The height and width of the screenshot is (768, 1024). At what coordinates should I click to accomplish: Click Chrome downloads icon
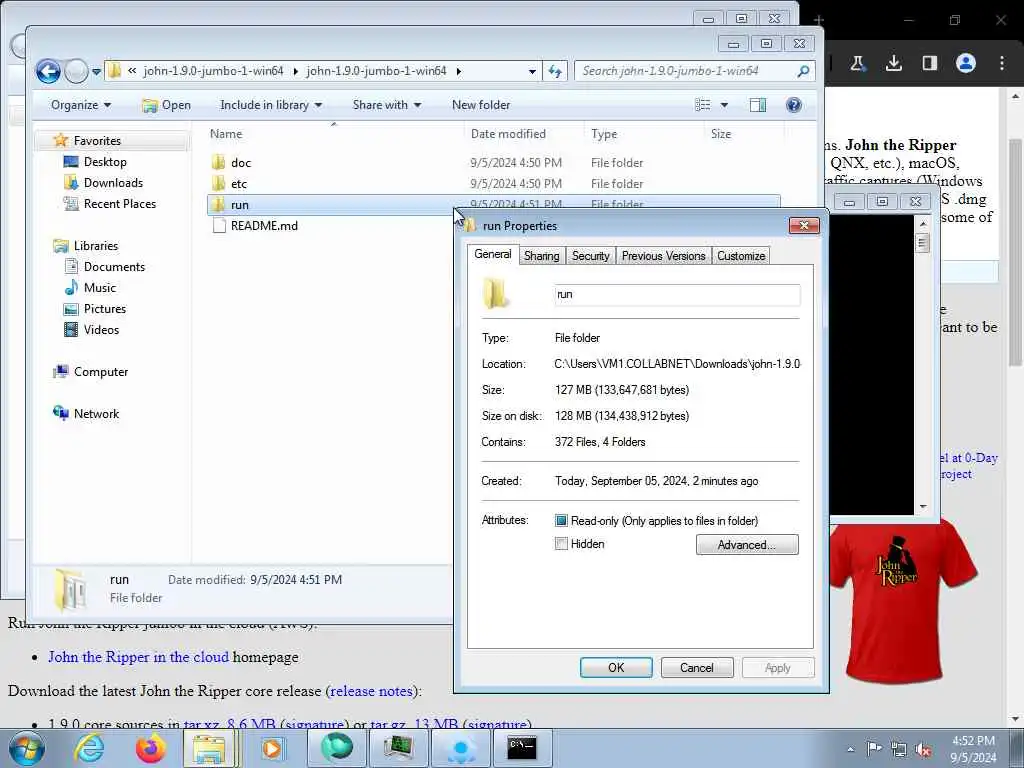(893, 63)
